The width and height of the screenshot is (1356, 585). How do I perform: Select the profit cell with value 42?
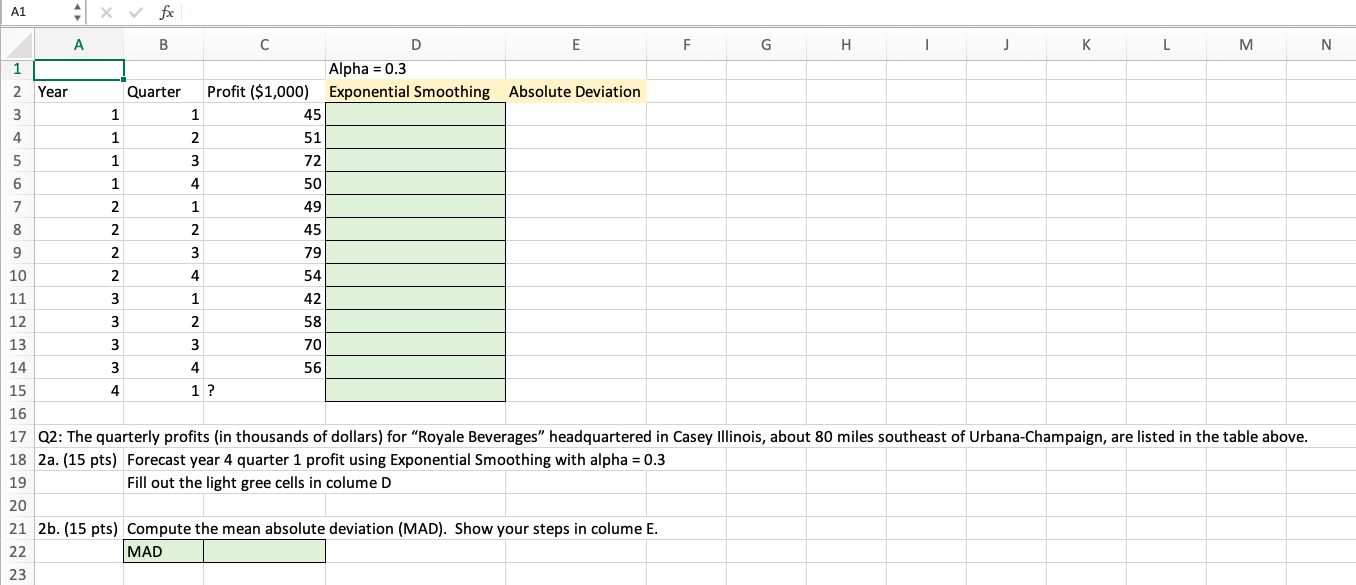tap(264, 298)
